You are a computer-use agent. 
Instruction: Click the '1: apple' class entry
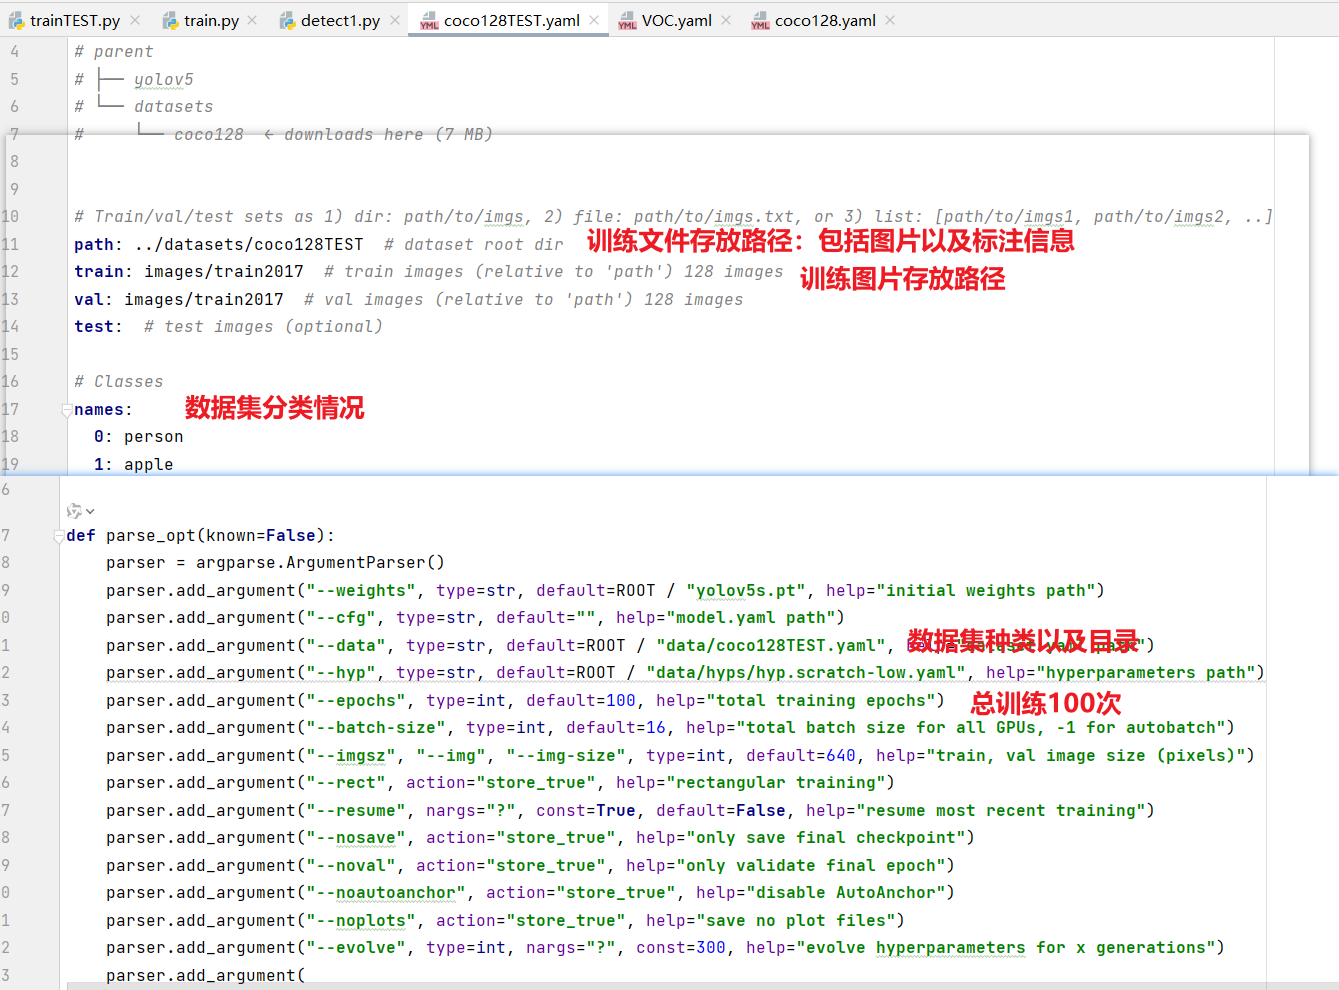[x=134, y=464]
